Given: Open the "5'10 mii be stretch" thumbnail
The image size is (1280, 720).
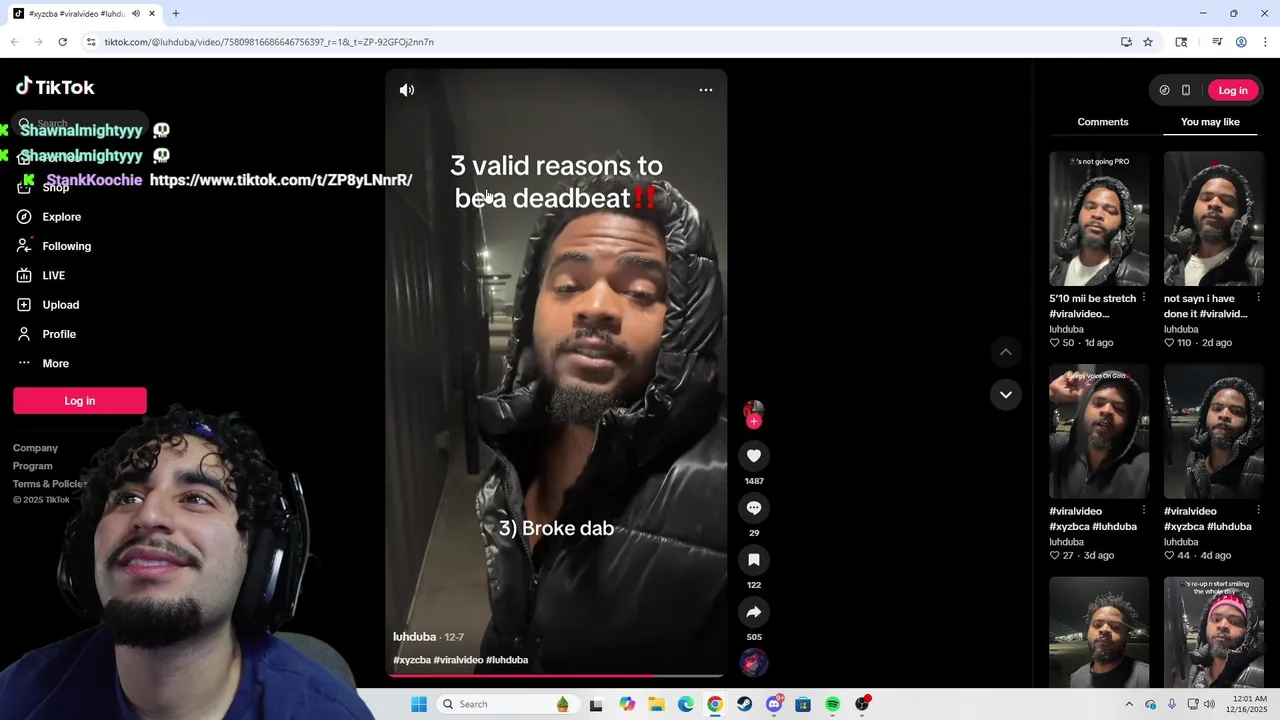Looking at the screenshot, I should [x=1099, y=219].
